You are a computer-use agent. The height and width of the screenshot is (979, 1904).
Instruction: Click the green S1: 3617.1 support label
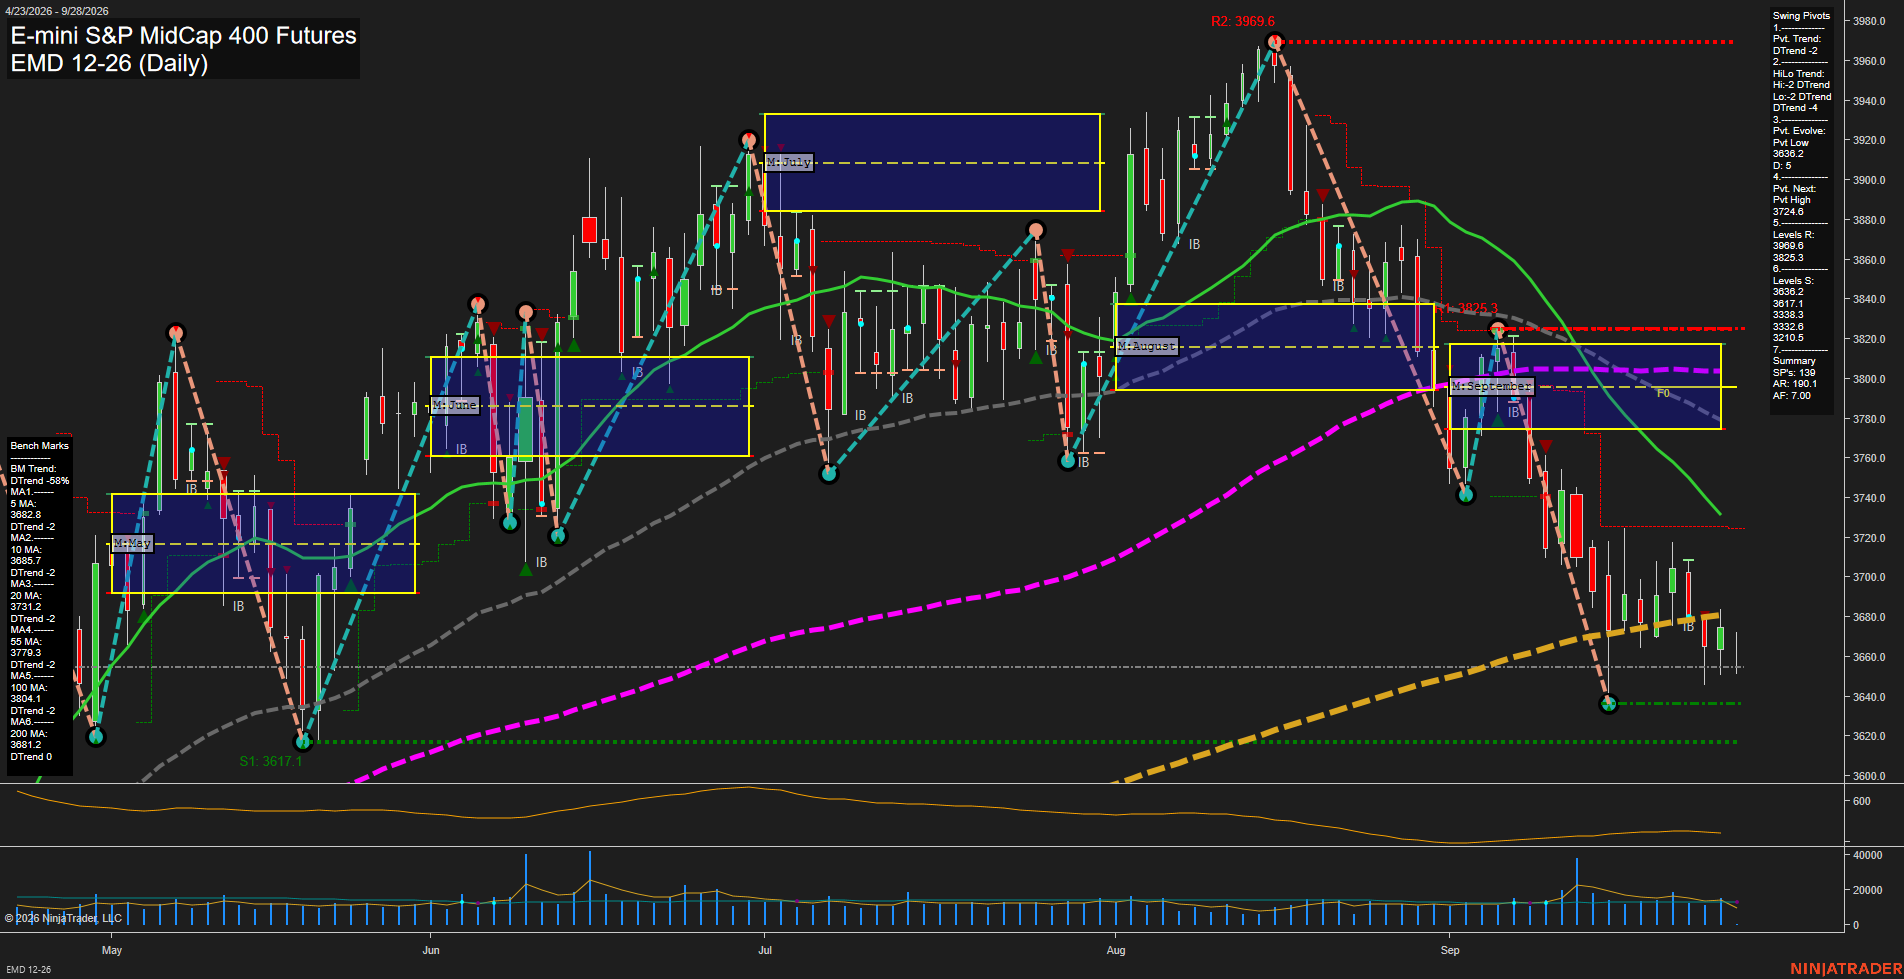pos(271,761)
